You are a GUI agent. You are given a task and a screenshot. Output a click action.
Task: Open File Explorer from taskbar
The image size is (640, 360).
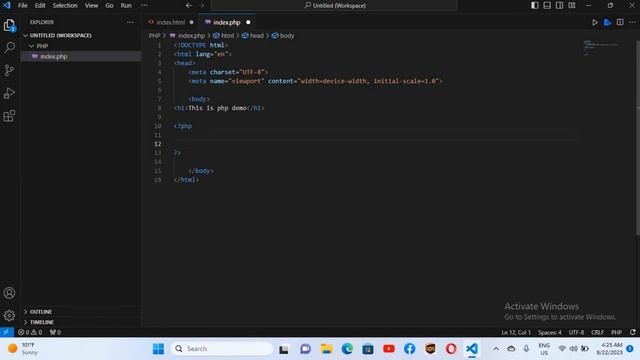click(326, 349)
